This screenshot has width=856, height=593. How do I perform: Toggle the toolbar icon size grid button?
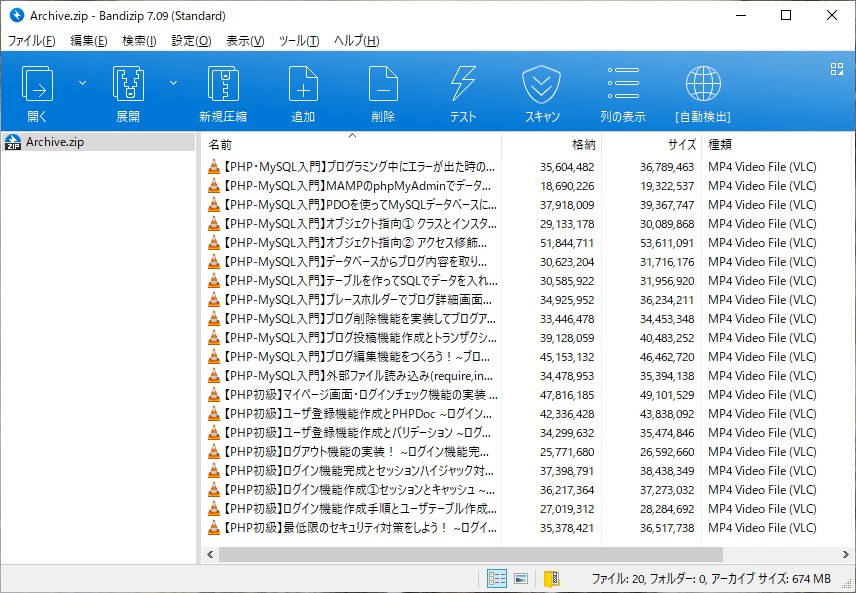pyautogui.click(x=837, y=70)
